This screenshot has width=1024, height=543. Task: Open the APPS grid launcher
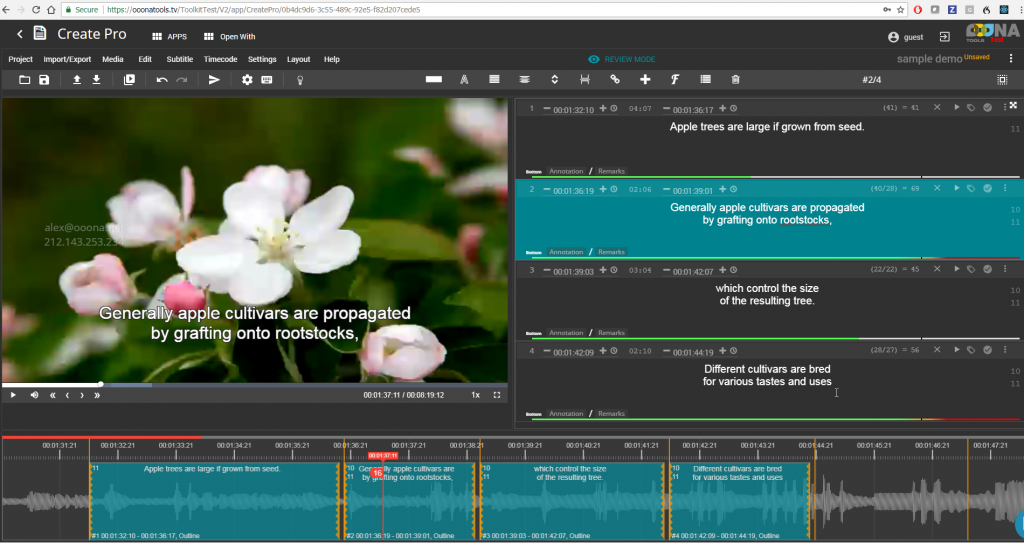point(169,36)
